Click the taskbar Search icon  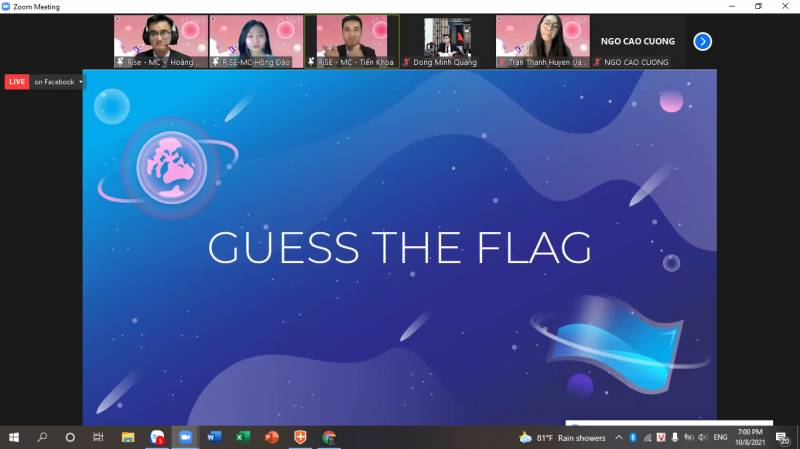42,437
